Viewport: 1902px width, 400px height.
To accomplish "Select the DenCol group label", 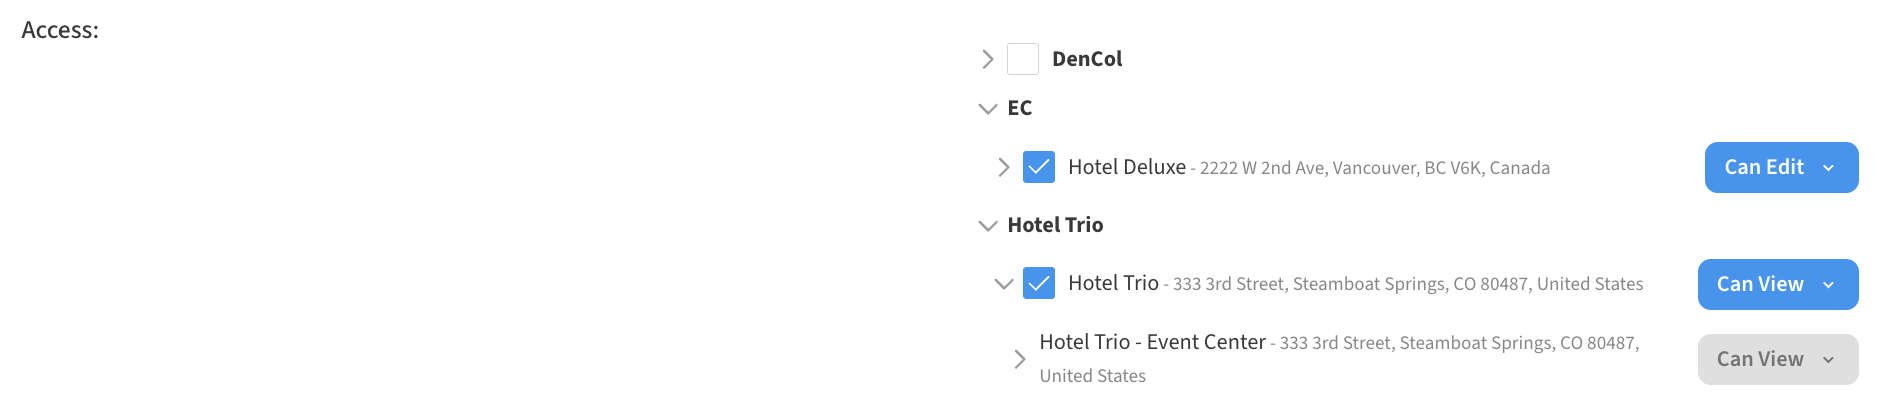I will coord(1087,59).
